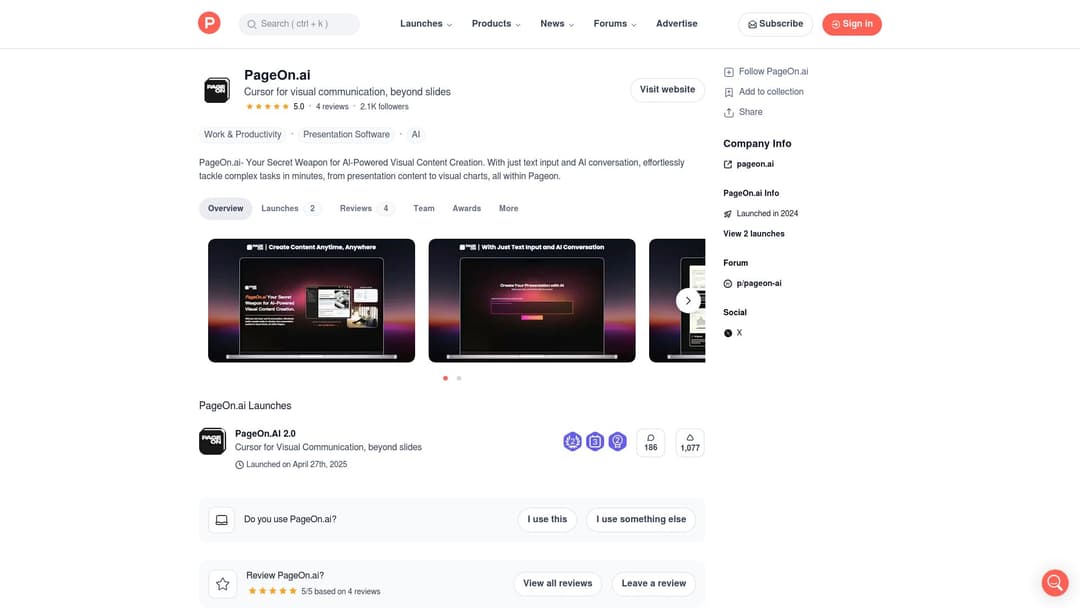Viewport: 1080px width, 608px height.
Task: Click the forum icon beside p/pageon-ai
Action: pos(728,284)
